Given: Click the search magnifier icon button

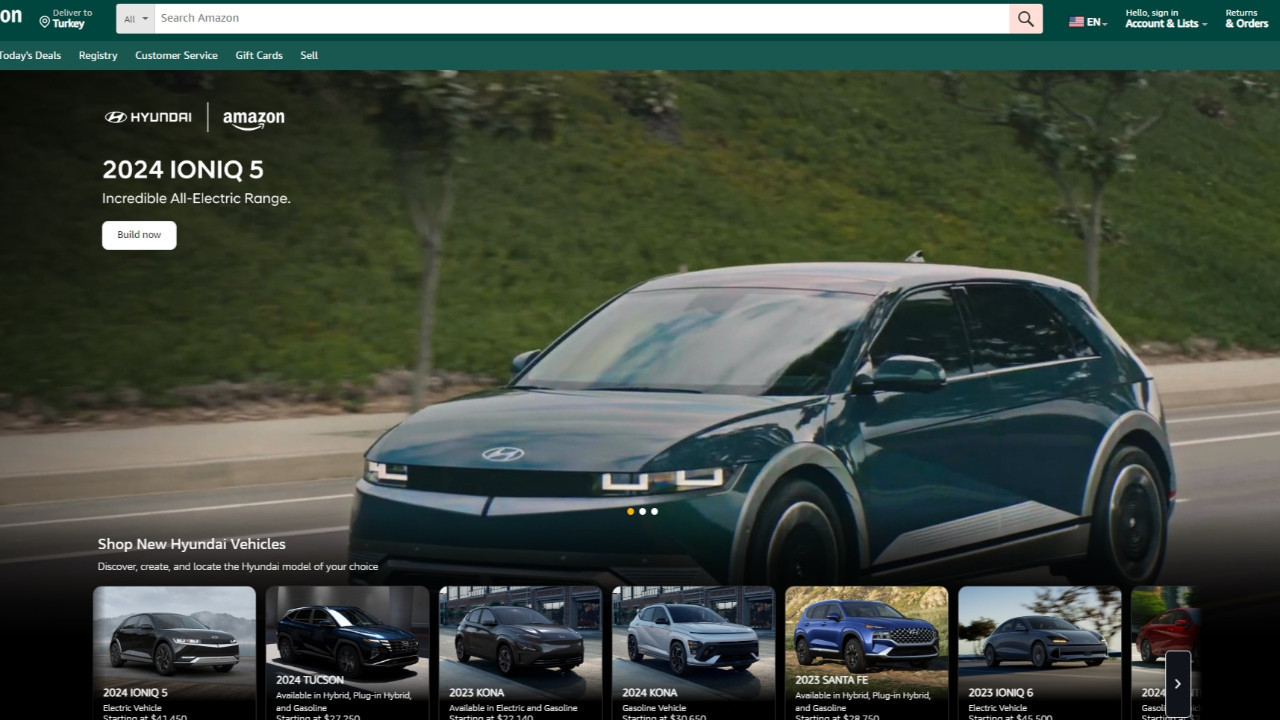Looking at the screenshot, I should [x=1025, y=19].
